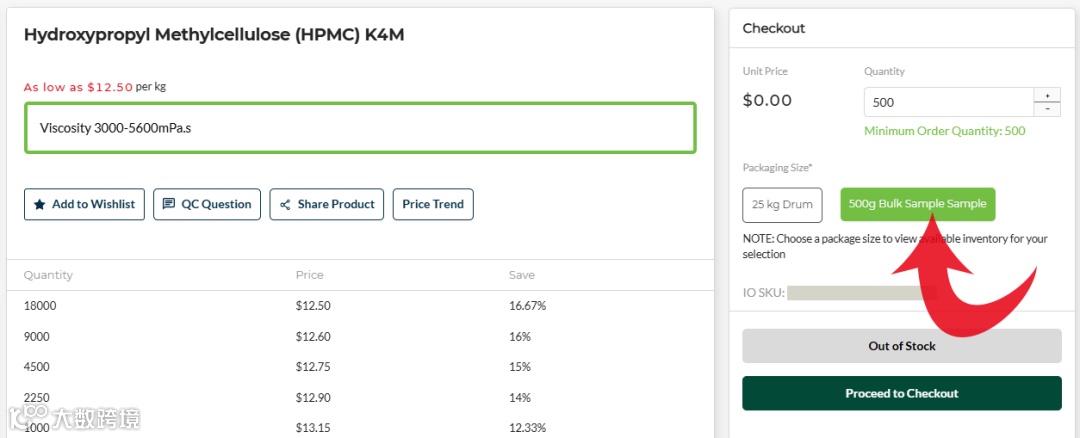Select the Viscosity 3000-5600mPa.s variant box
The height and width of the screenshot is (438, 1080).
click(x=360, y=128)
